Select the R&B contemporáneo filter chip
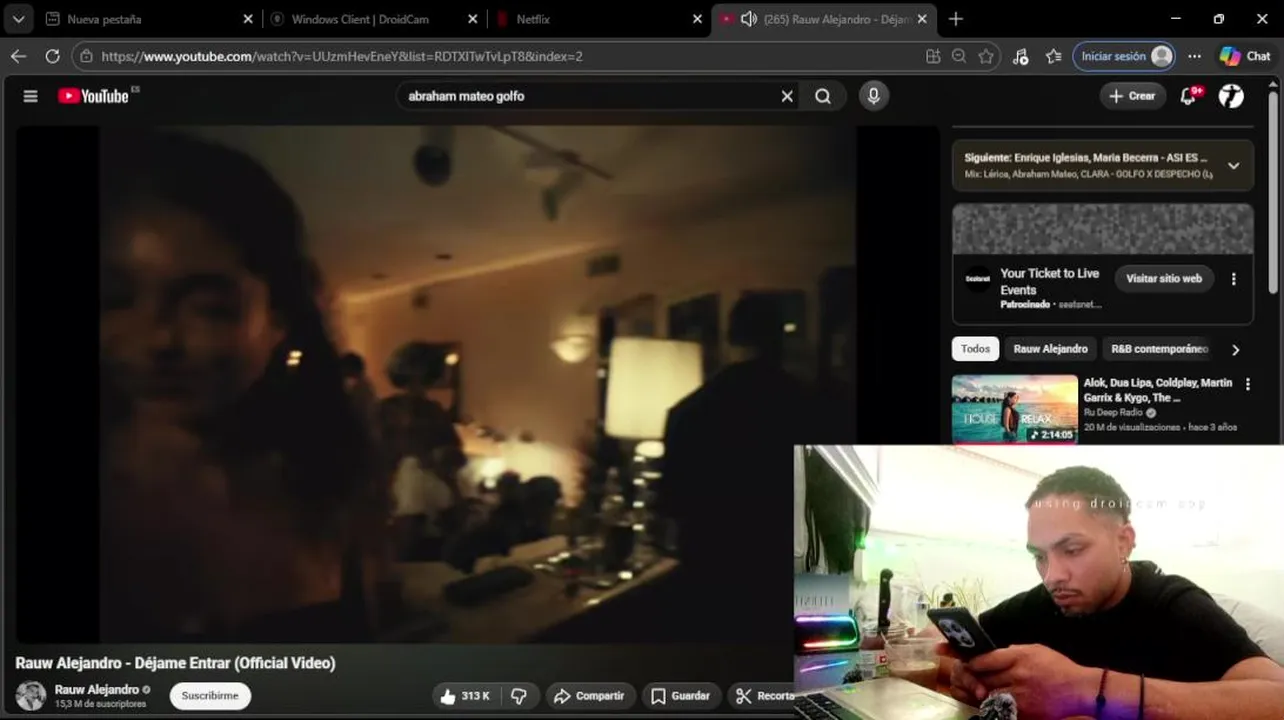 1159,349
